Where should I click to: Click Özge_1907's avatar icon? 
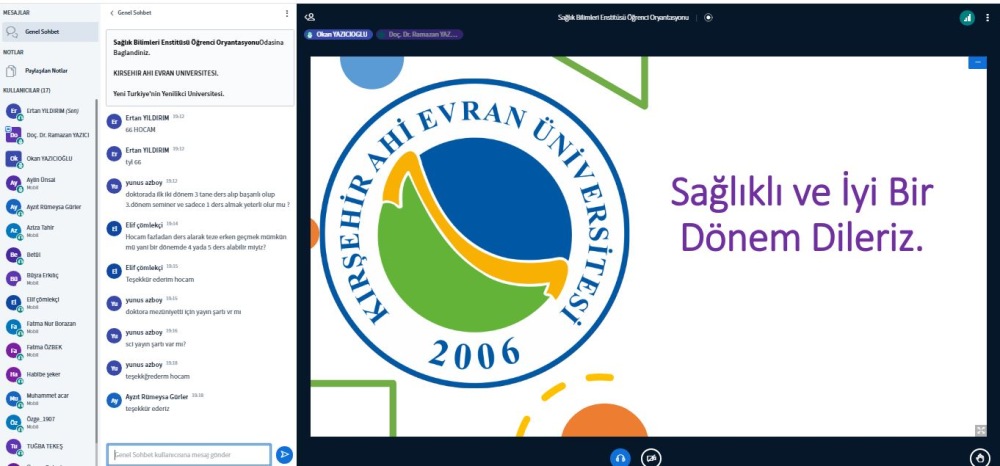(13, 422)
